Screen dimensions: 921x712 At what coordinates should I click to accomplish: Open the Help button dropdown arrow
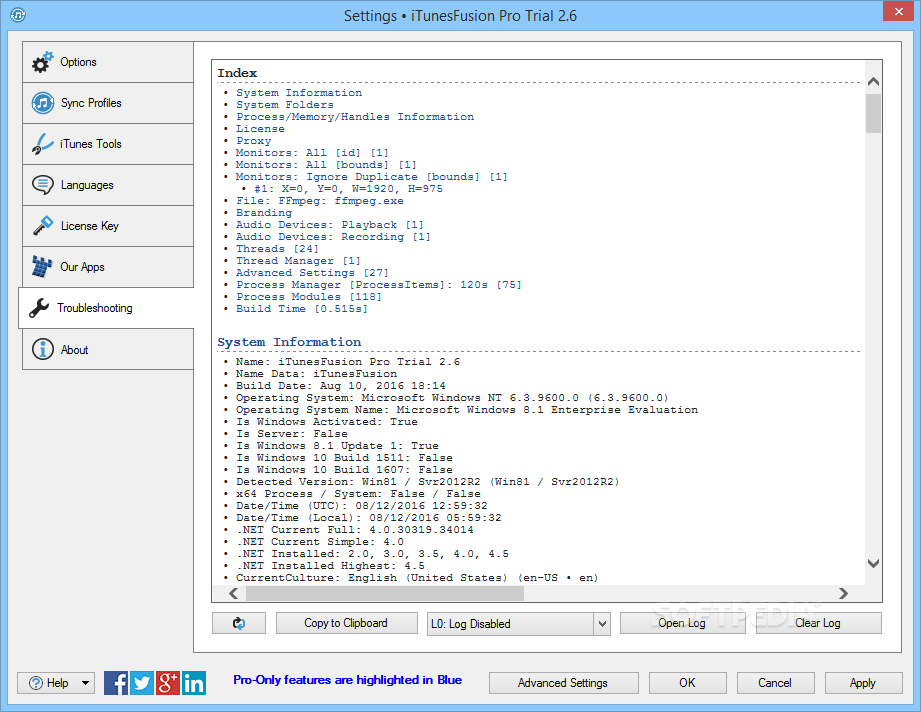tap(85, 683)
